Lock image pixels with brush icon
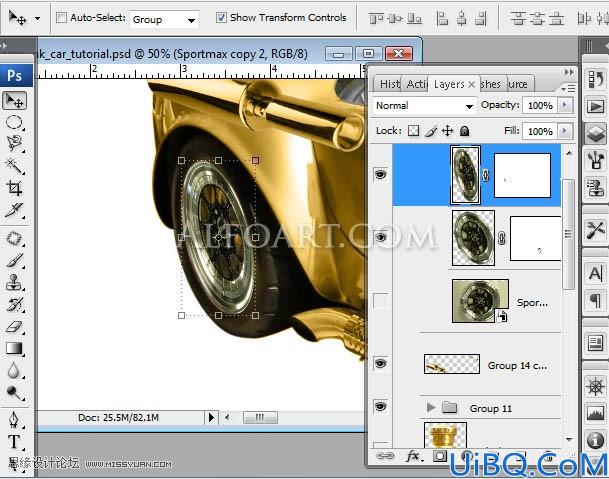 point(431,131)
